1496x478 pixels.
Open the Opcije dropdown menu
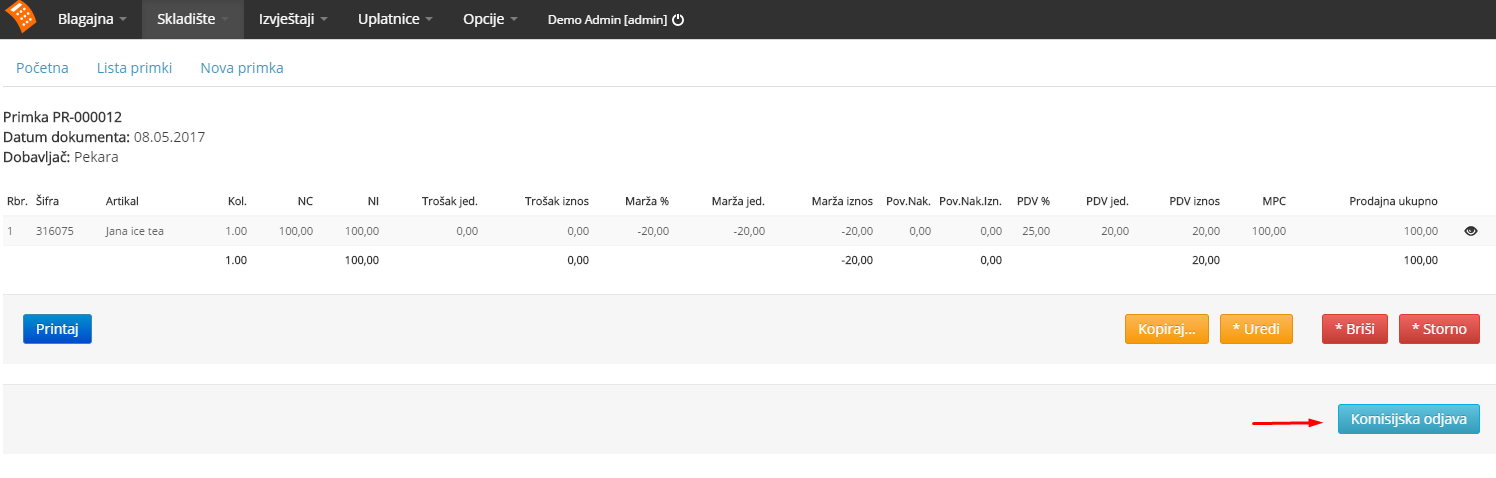[x=490, y=19]
